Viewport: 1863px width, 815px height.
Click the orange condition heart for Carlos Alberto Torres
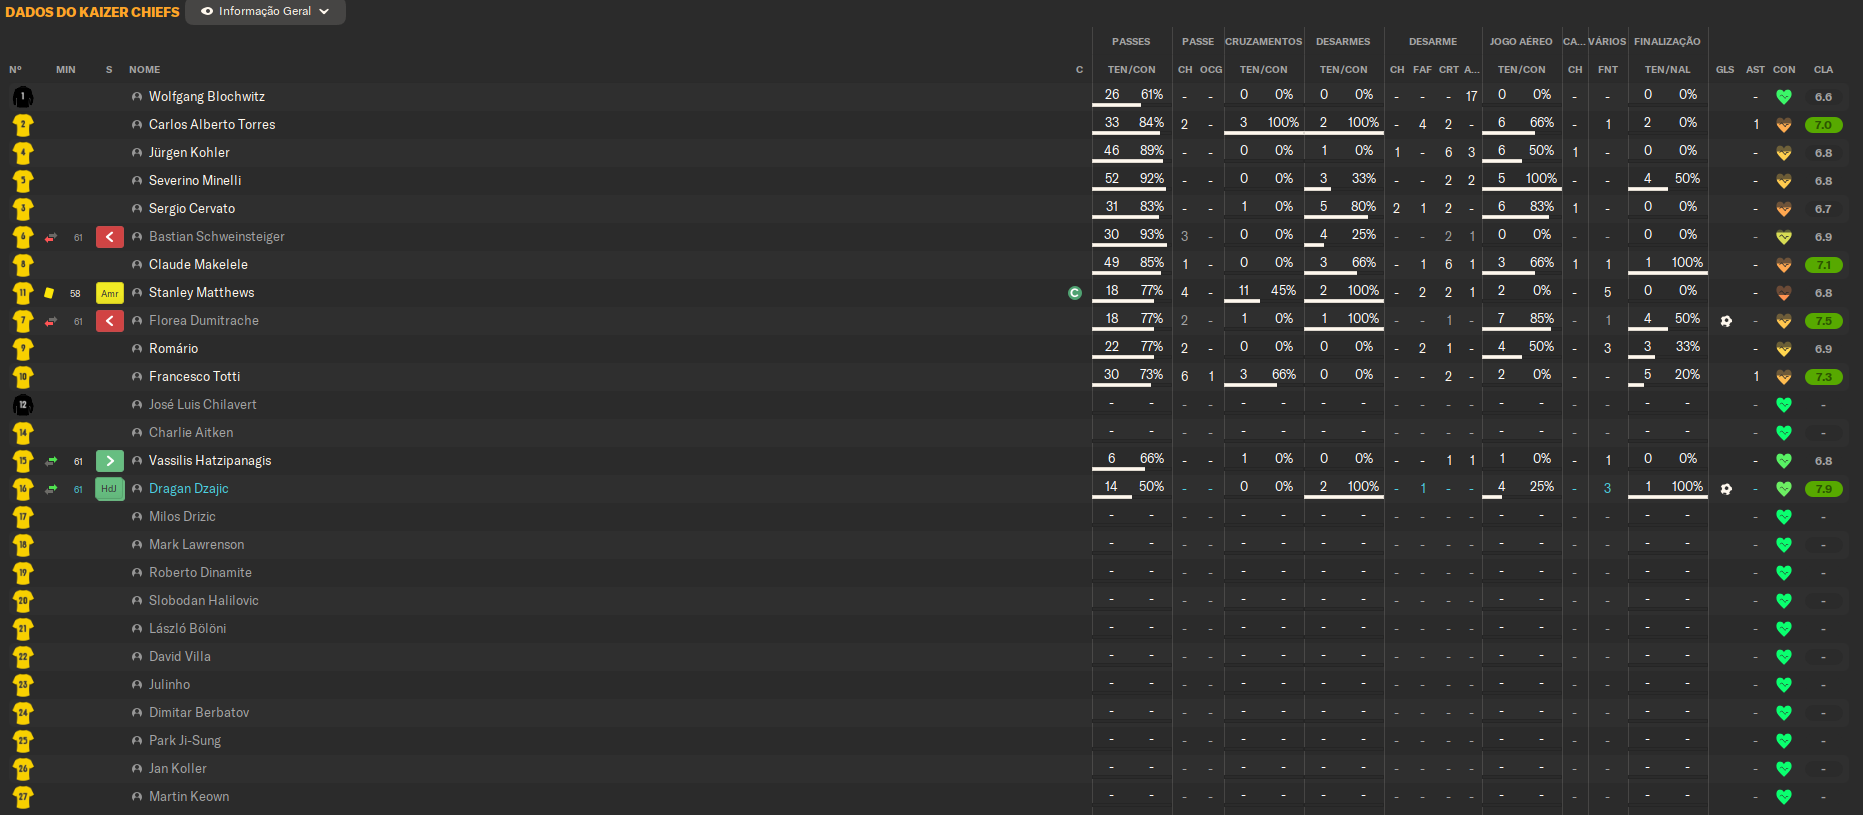[x=1784, y=125]
